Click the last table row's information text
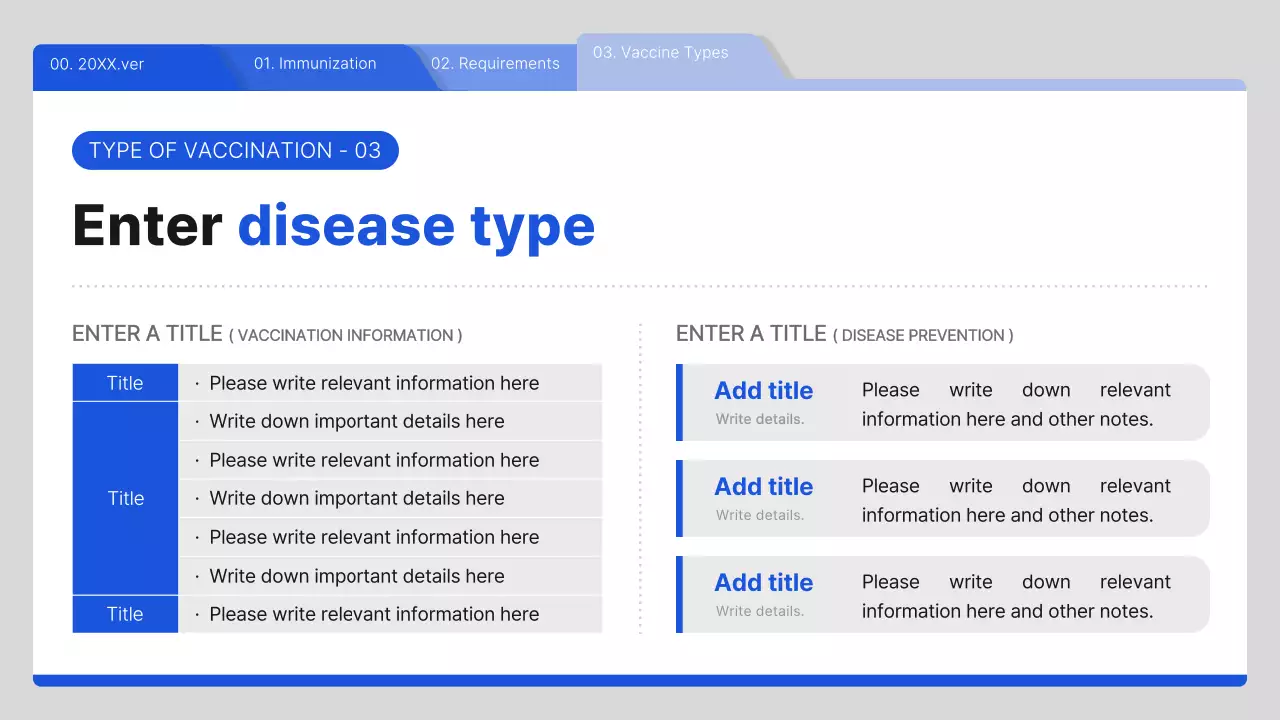Image resolution: width=1280 pixels, height=720 pixels. click(373, 614)
